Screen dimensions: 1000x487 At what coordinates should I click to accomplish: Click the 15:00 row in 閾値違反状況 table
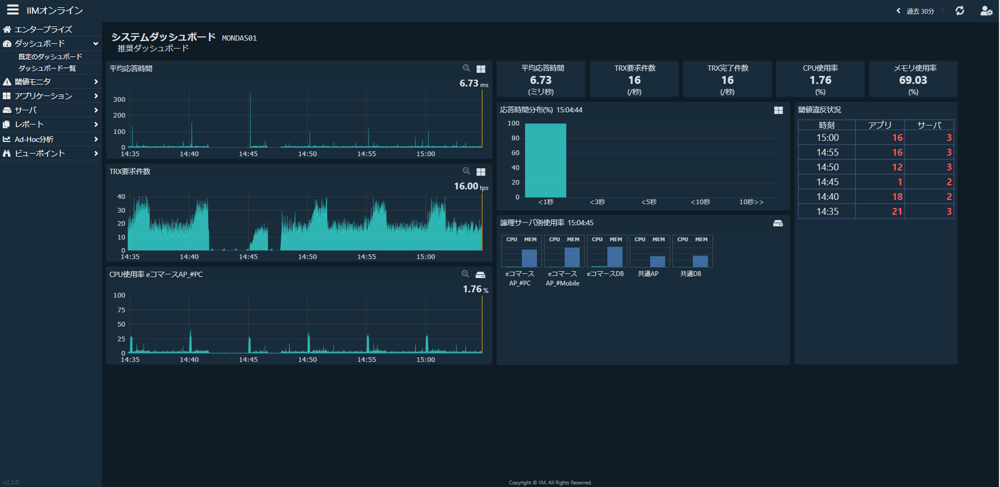[x=876, y=138]
